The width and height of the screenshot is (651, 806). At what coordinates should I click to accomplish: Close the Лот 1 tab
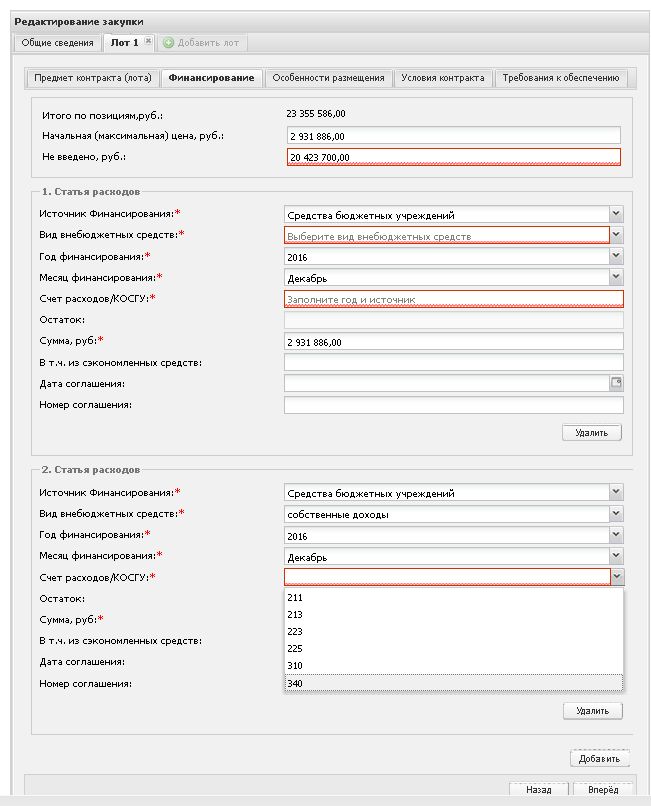[x=148, y=41]
